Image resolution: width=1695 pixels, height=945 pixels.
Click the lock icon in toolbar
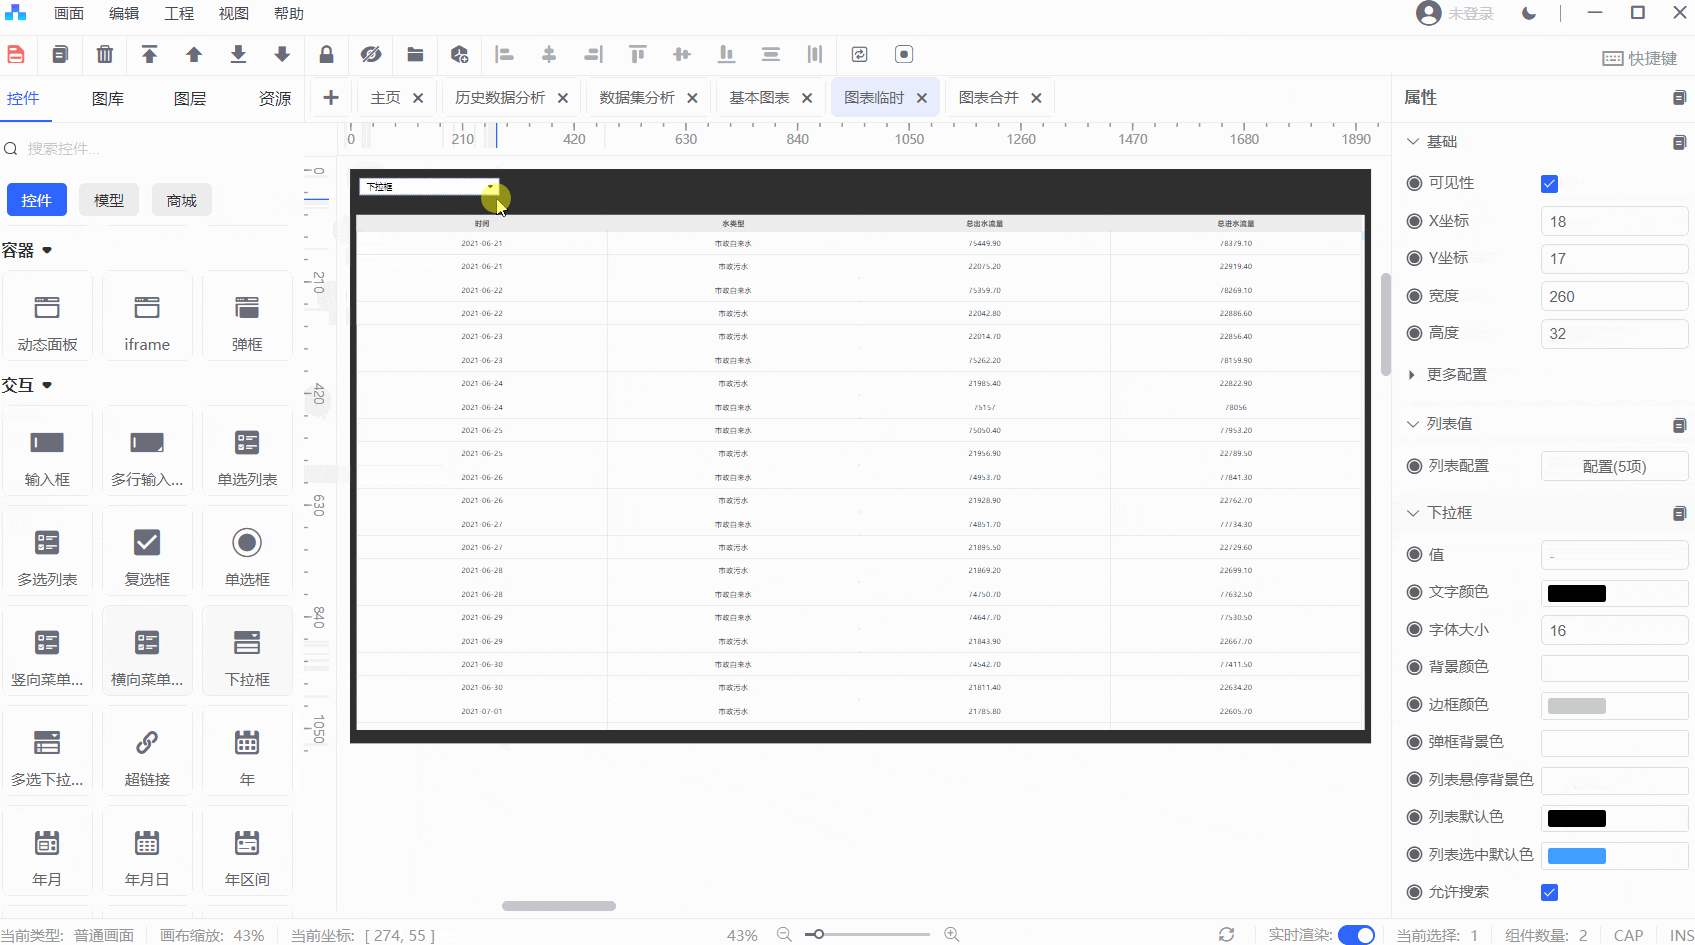[x=326, y=55]
